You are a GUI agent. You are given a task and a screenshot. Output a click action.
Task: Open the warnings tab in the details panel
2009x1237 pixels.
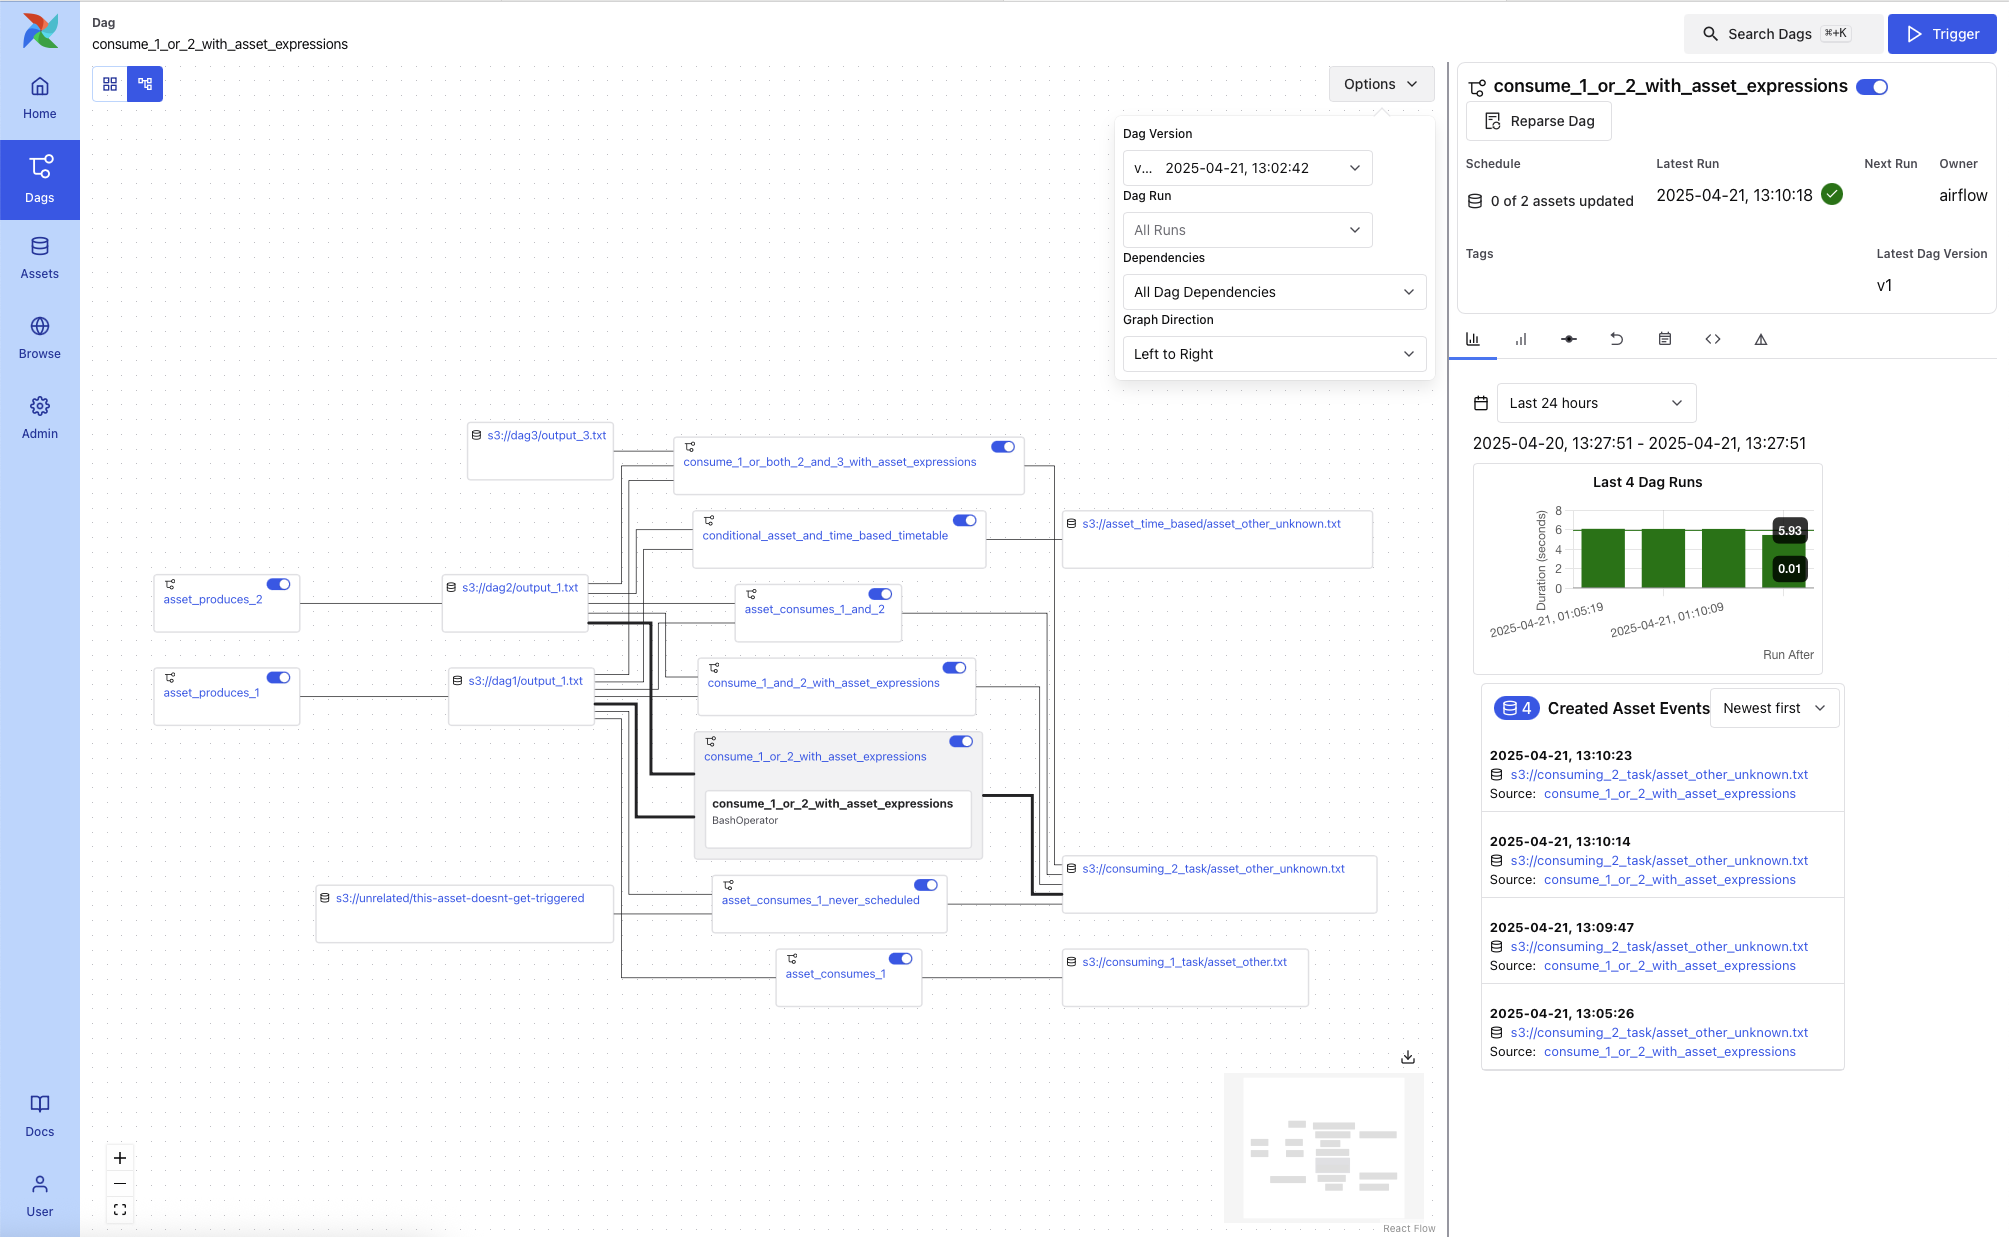click(x=1761, y=339)
